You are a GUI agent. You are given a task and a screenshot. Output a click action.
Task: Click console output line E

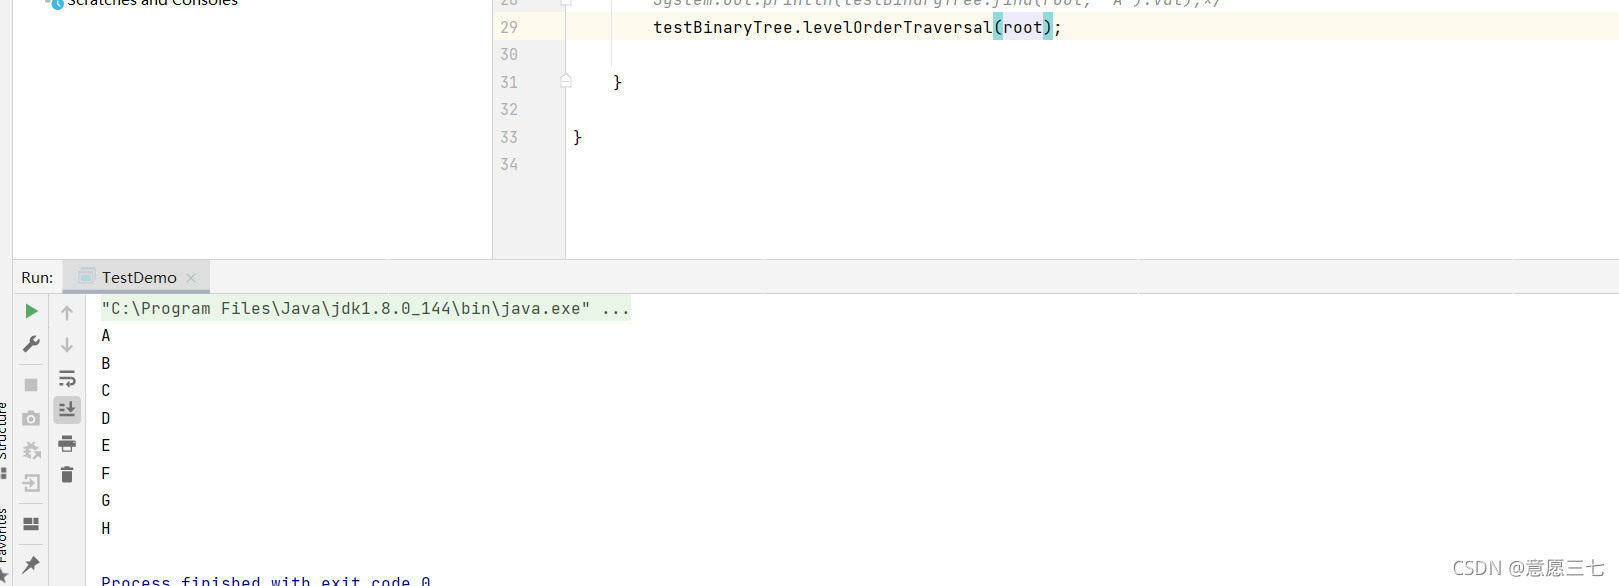[106, 446]
